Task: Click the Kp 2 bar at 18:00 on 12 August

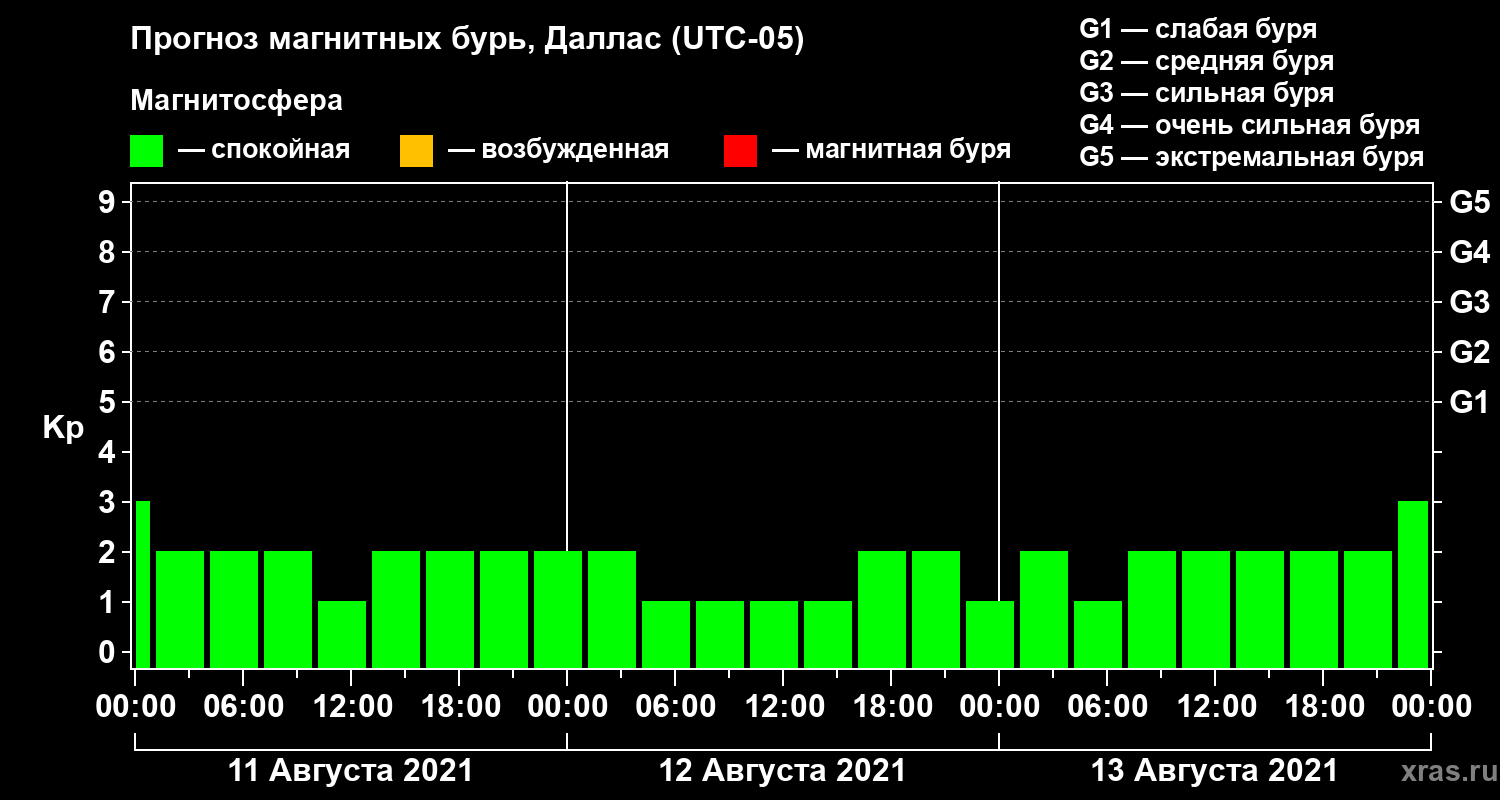Action: pos(882,609)
